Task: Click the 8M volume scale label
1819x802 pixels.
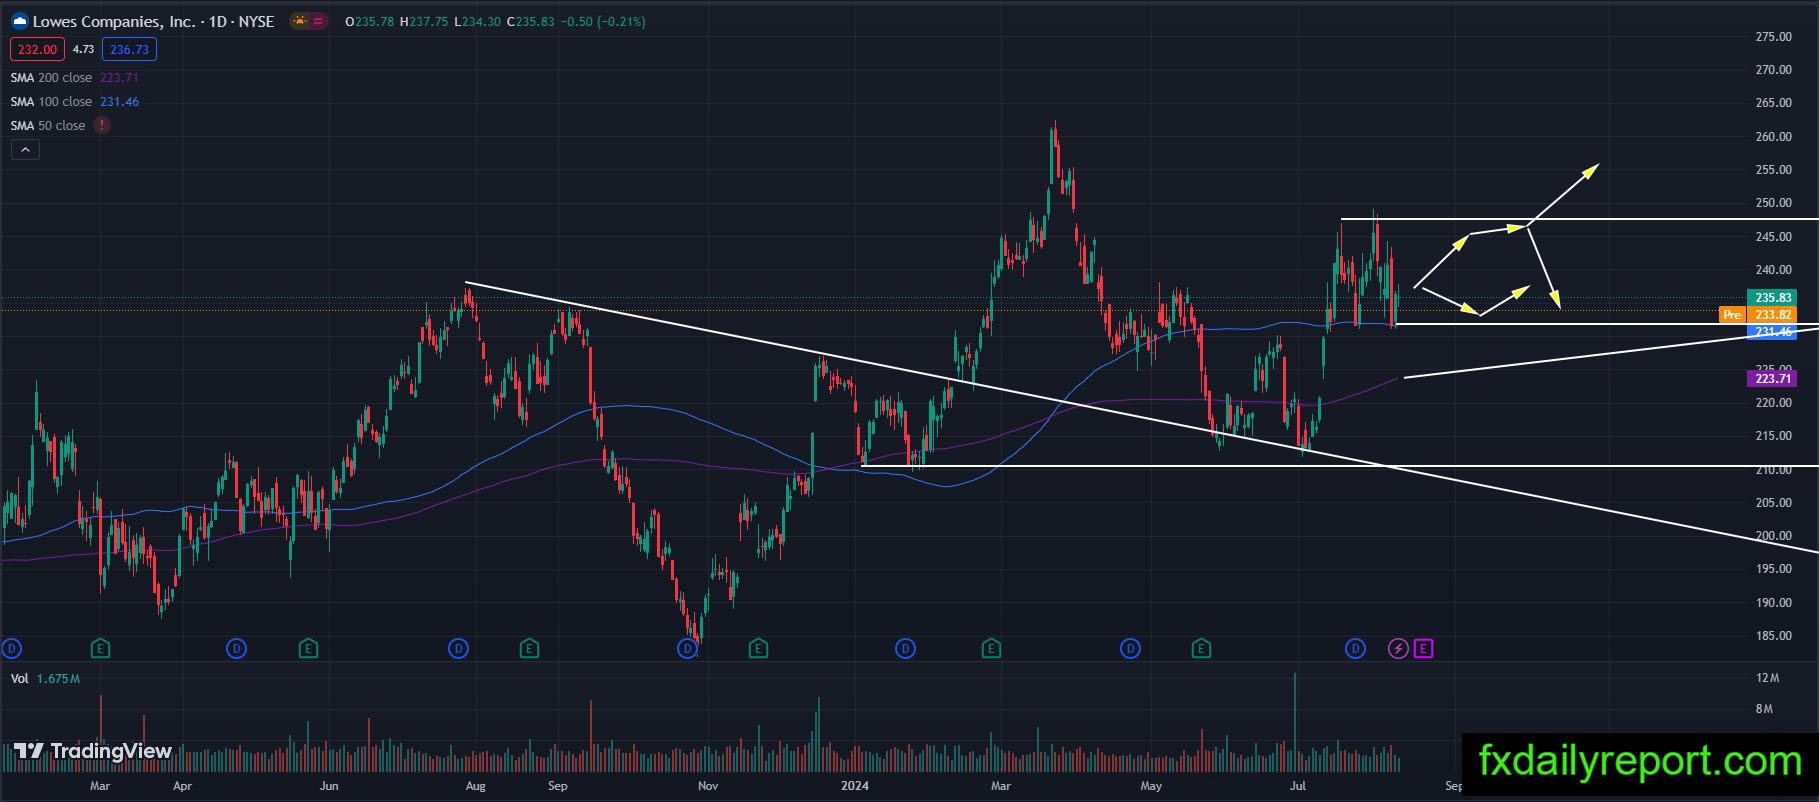Action: 1764,709
